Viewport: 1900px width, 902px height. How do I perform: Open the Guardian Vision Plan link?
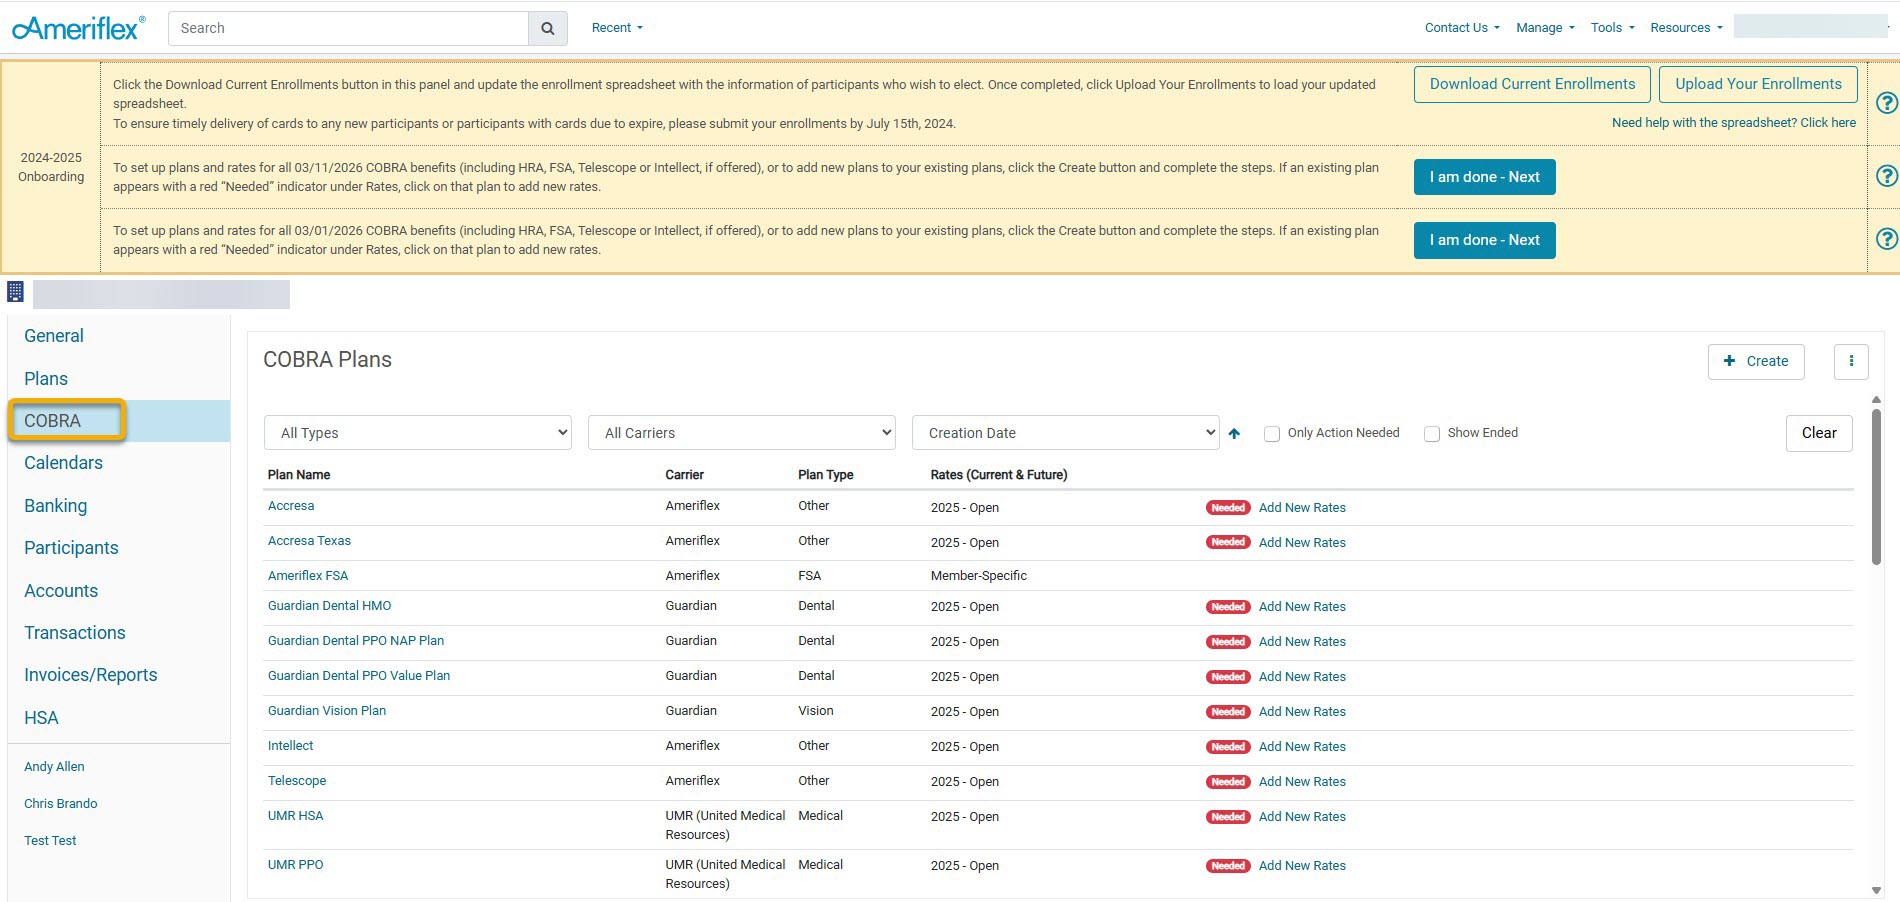point(327,711)
